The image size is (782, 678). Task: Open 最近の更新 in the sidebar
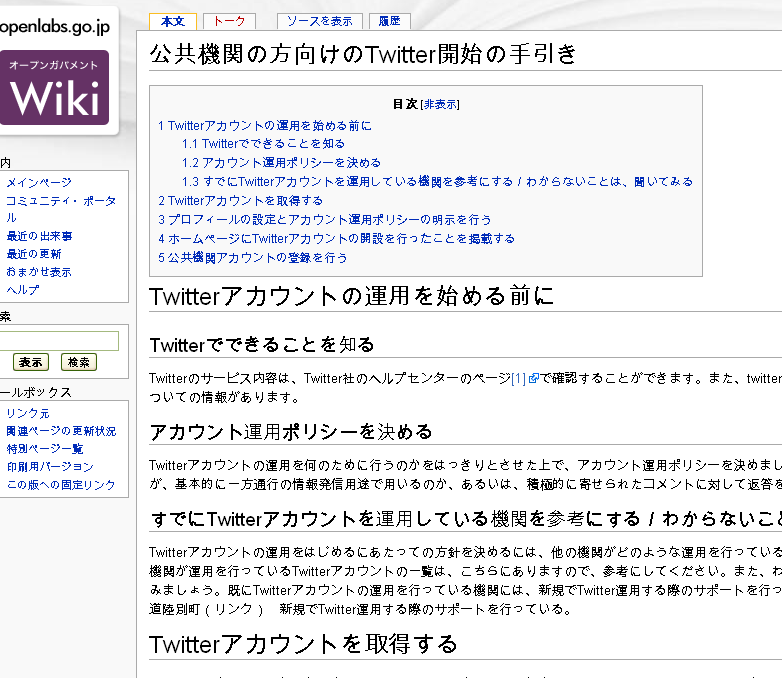(x=33, y=254)
